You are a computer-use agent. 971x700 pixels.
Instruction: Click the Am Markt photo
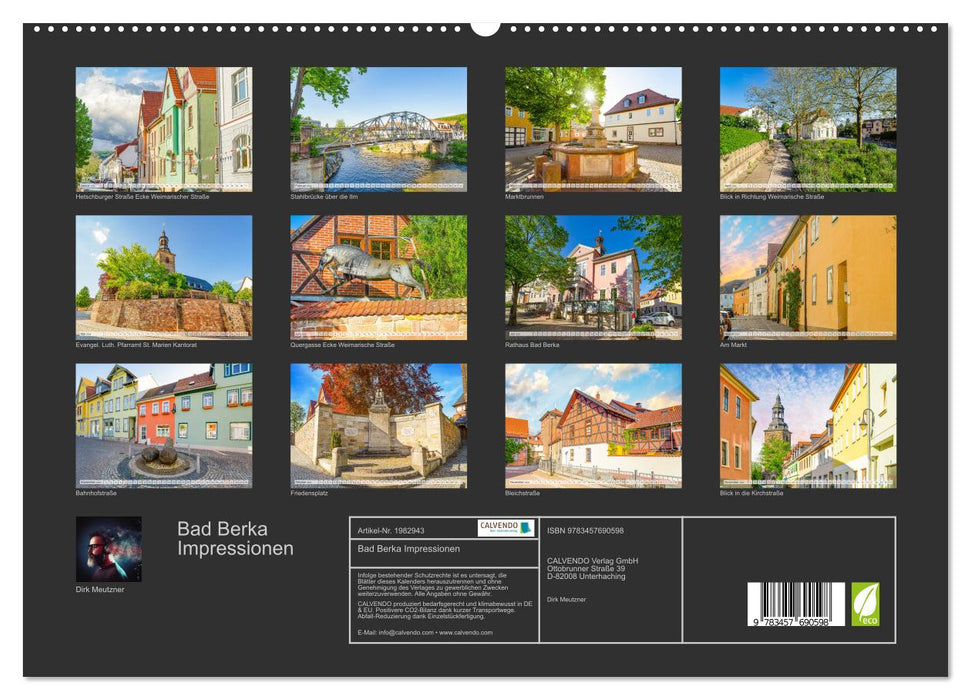(808, 277)
